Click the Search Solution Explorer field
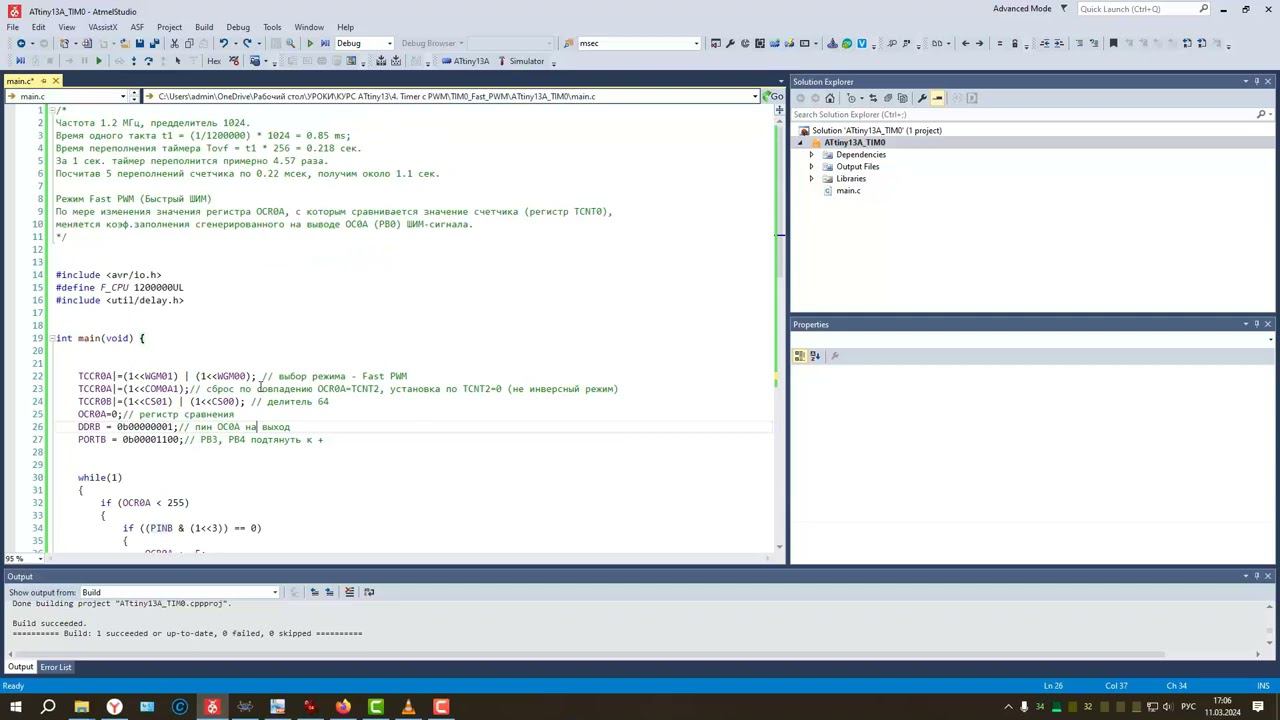Screen dimensions: 1280x720 point(1020,114)
